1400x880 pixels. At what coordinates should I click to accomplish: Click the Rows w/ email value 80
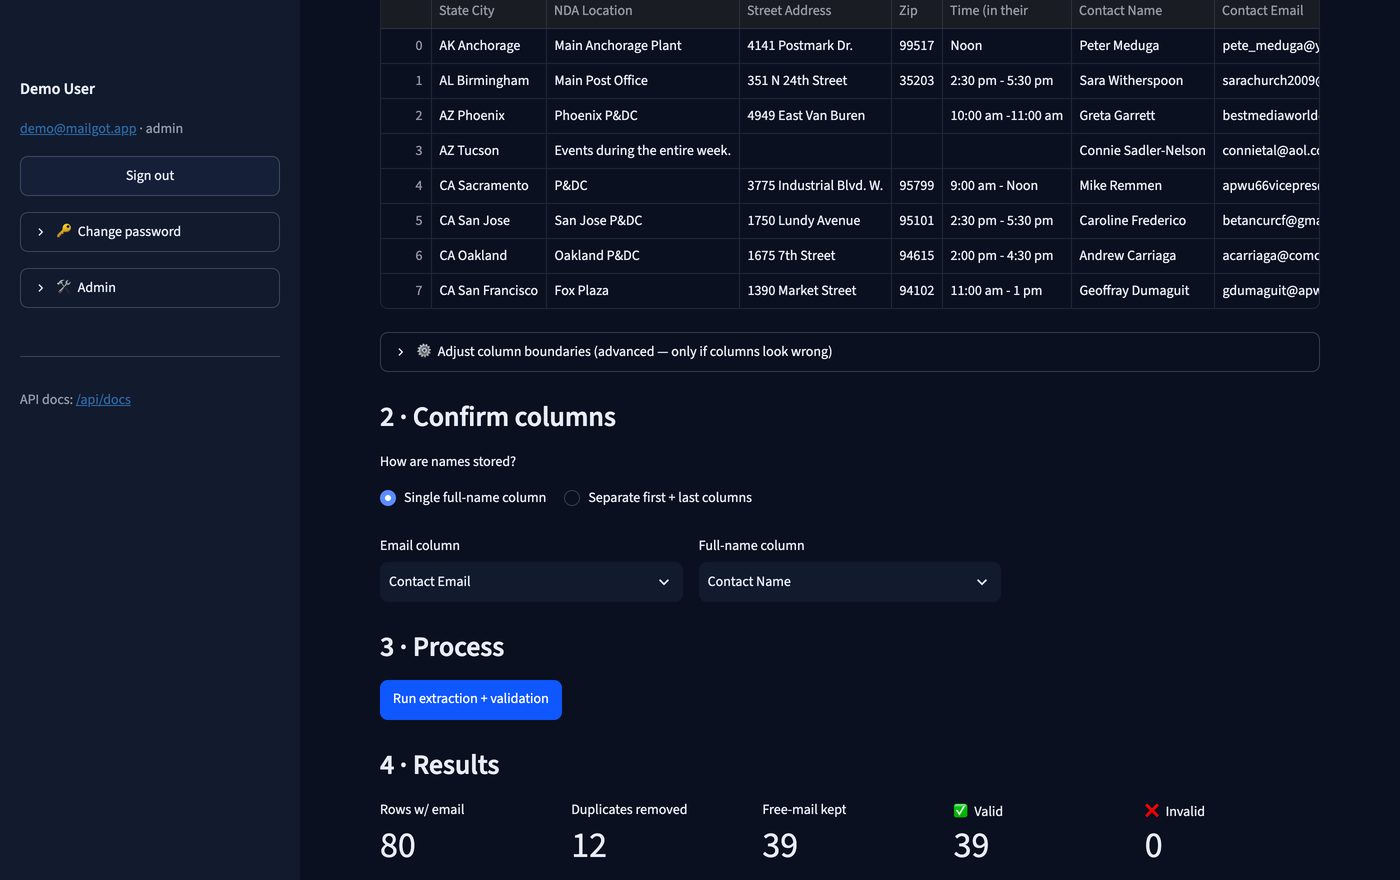[x=398, y=846]
